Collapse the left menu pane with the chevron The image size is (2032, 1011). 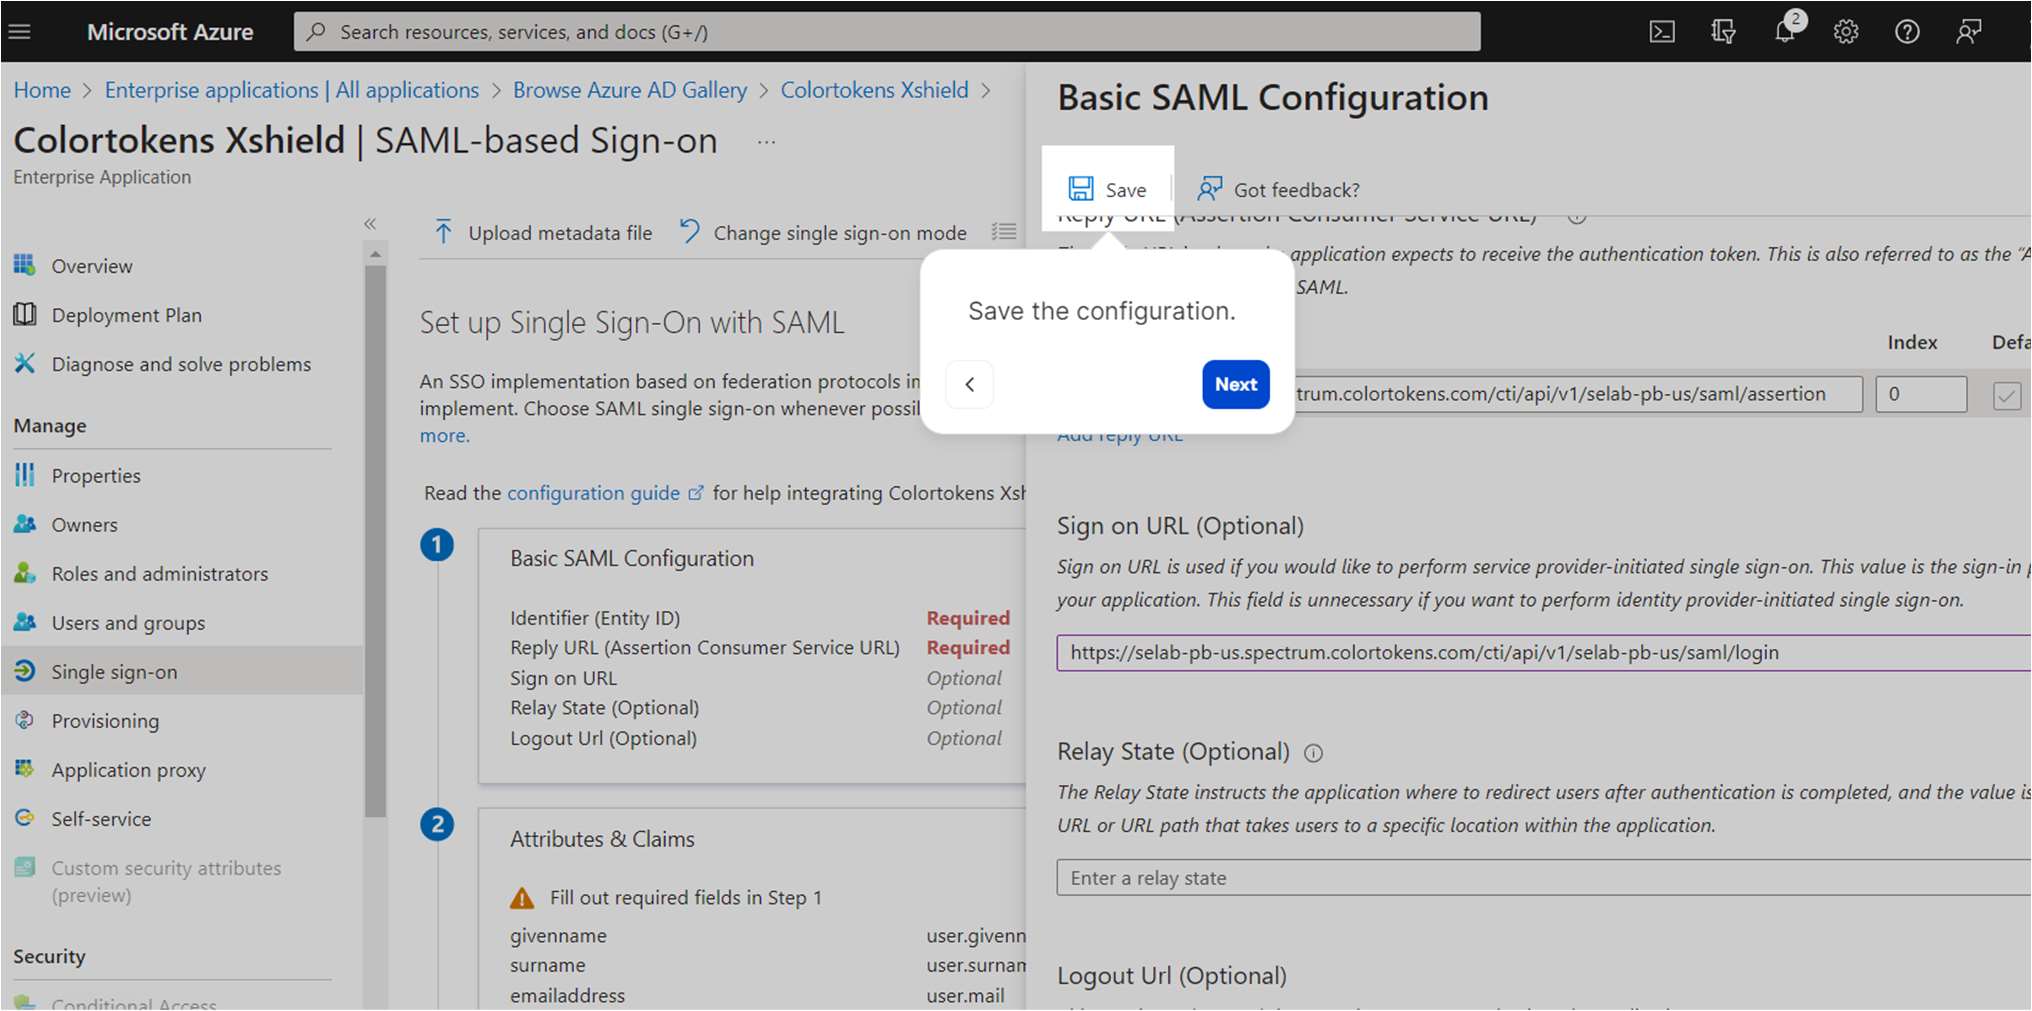click(x=370, y=223)
